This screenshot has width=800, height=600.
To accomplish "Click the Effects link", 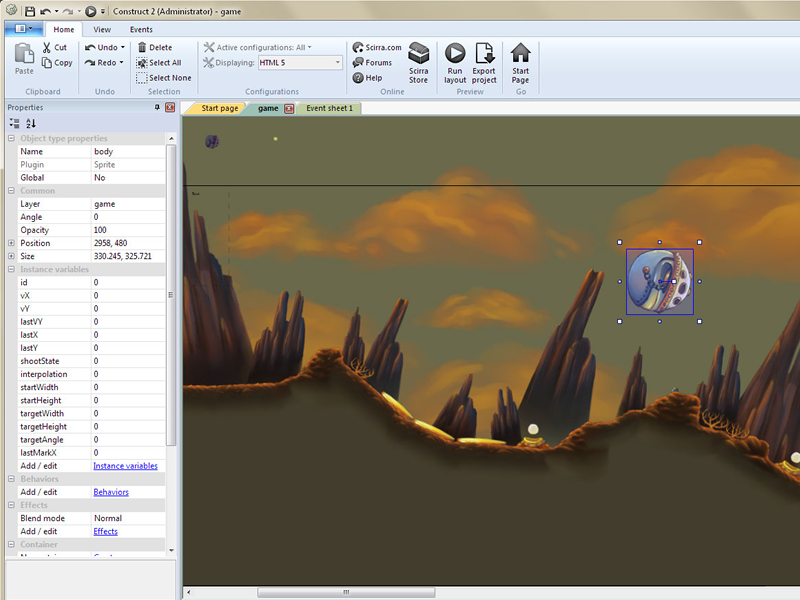I will tap(105, 531).
